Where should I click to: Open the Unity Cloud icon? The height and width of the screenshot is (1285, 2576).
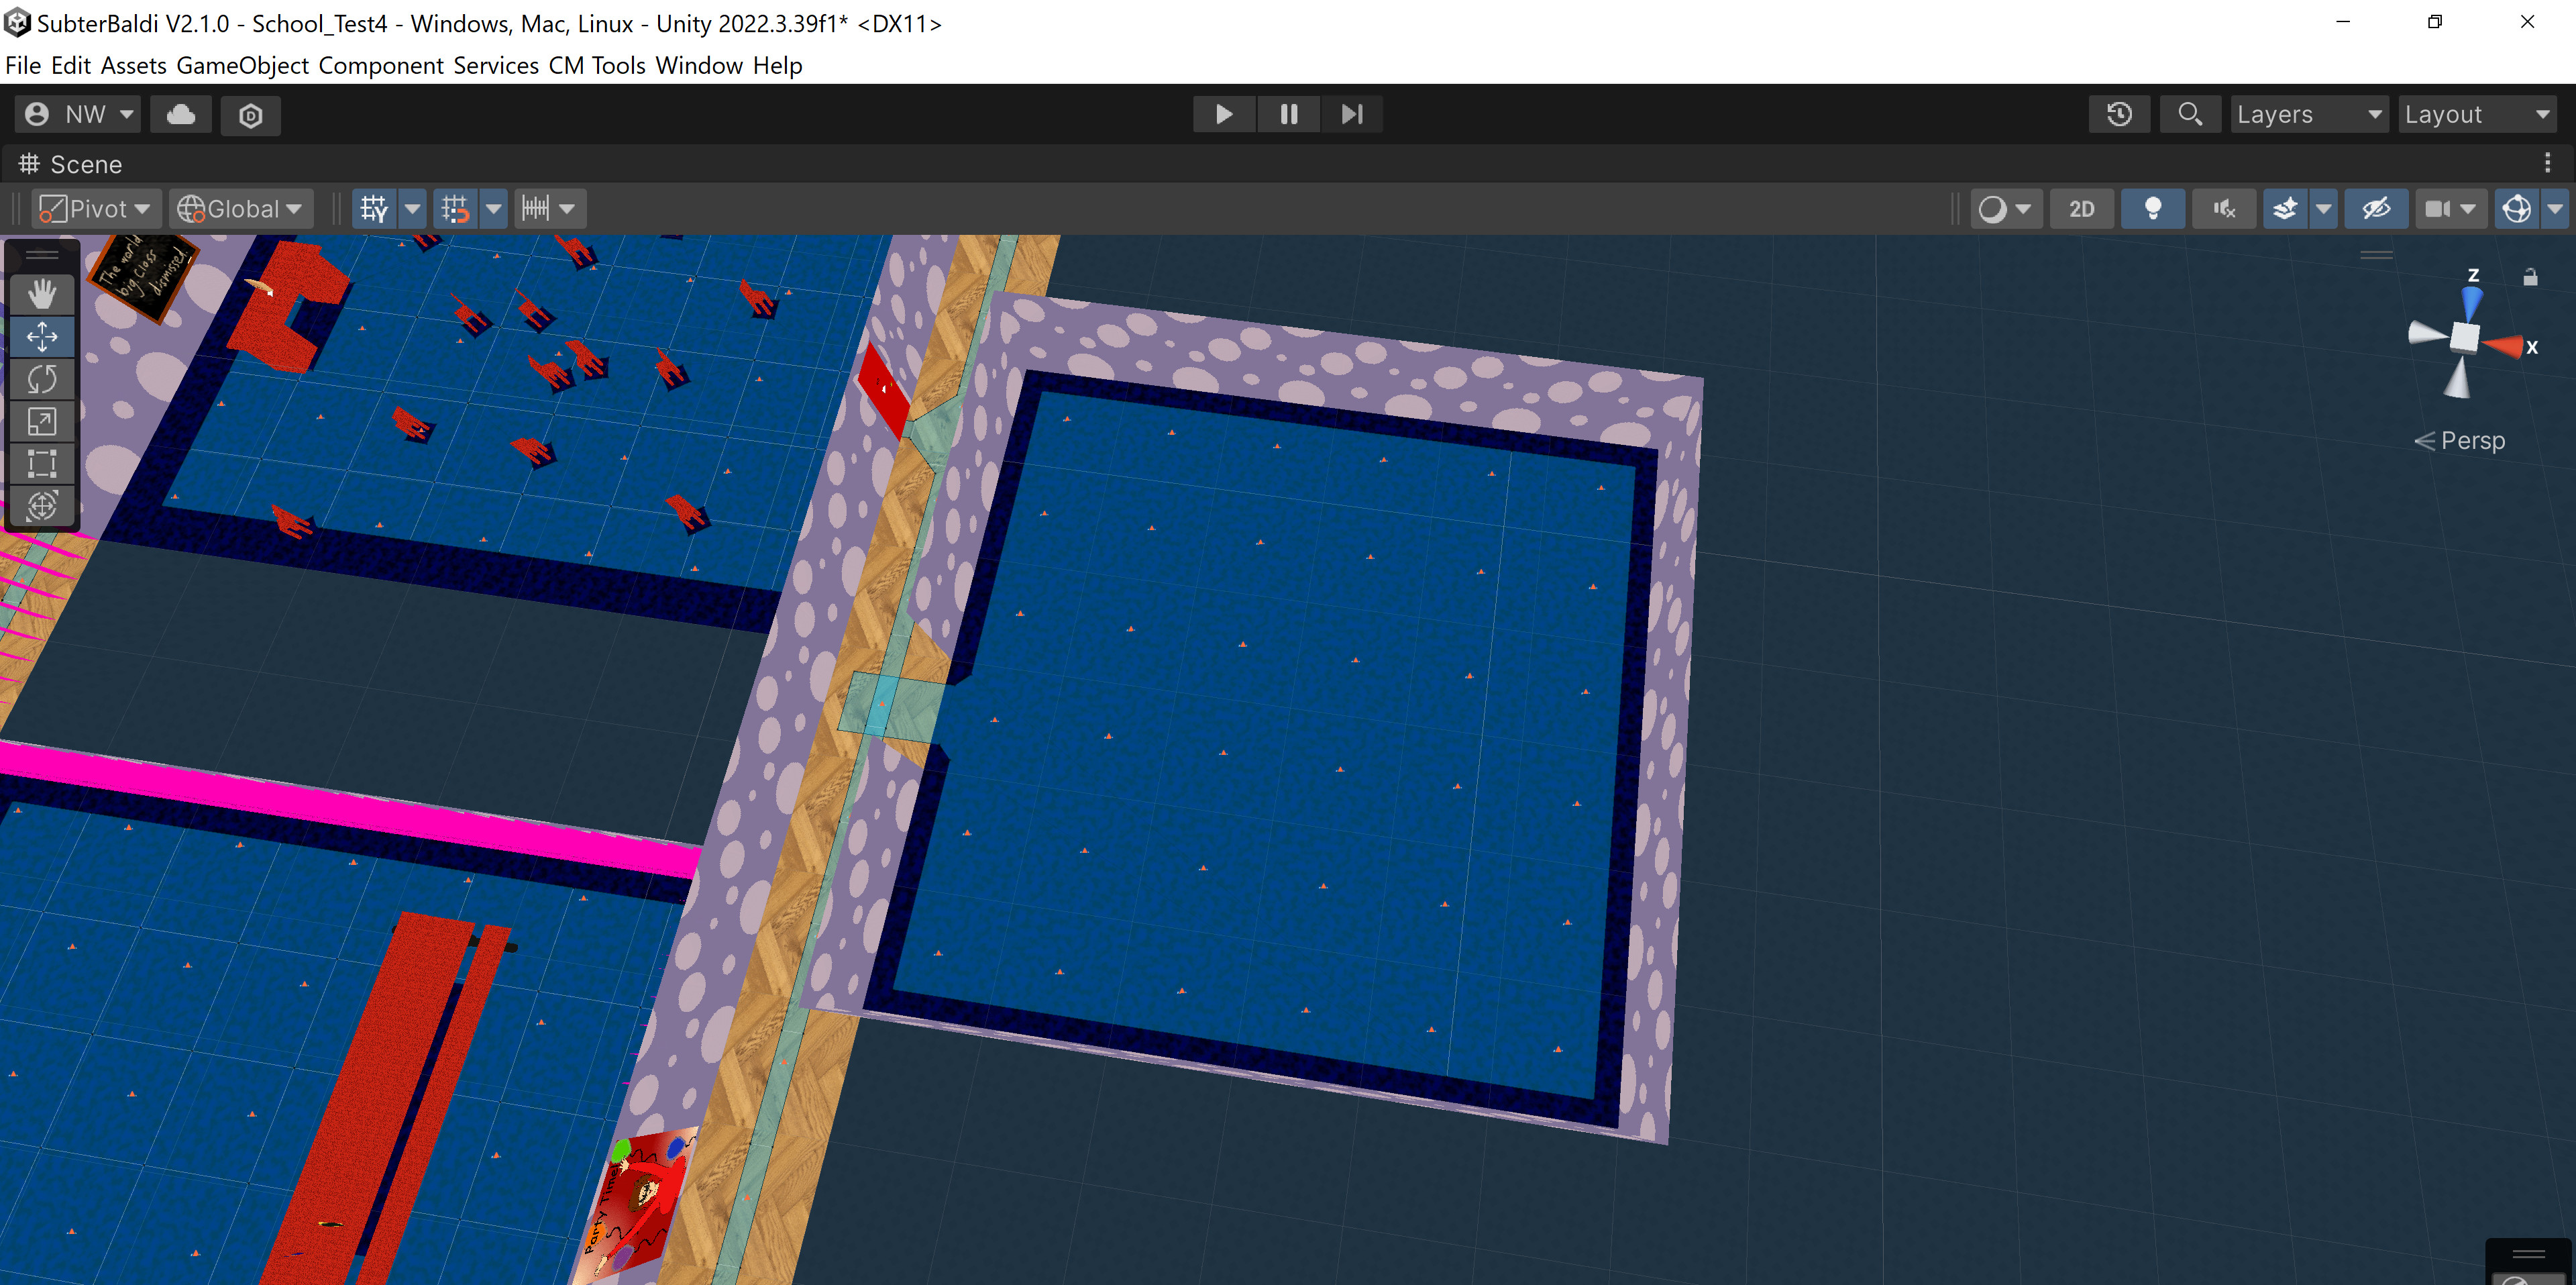pyautogui.click(x=181, y=114)
